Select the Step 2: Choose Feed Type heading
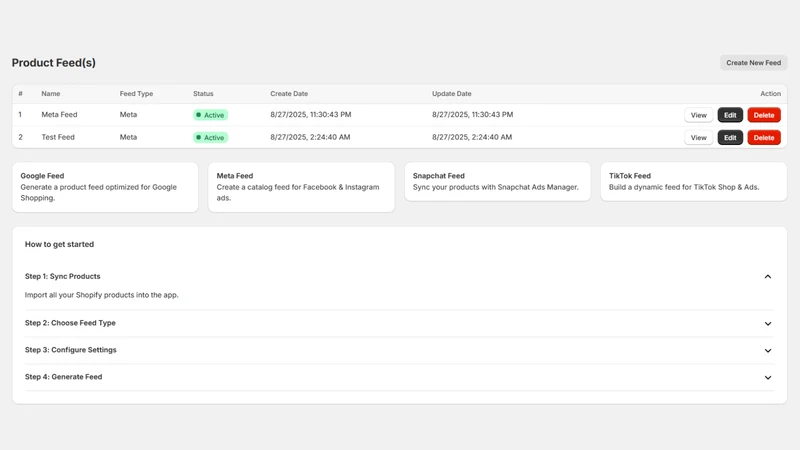This screenshot has height=450, width=800. coord(70,323)
